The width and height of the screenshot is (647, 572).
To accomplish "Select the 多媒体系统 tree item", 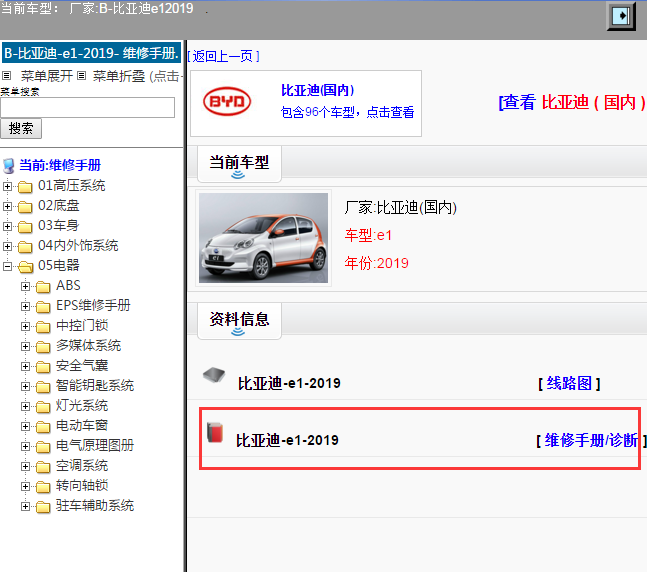I will tap(88, 345).
